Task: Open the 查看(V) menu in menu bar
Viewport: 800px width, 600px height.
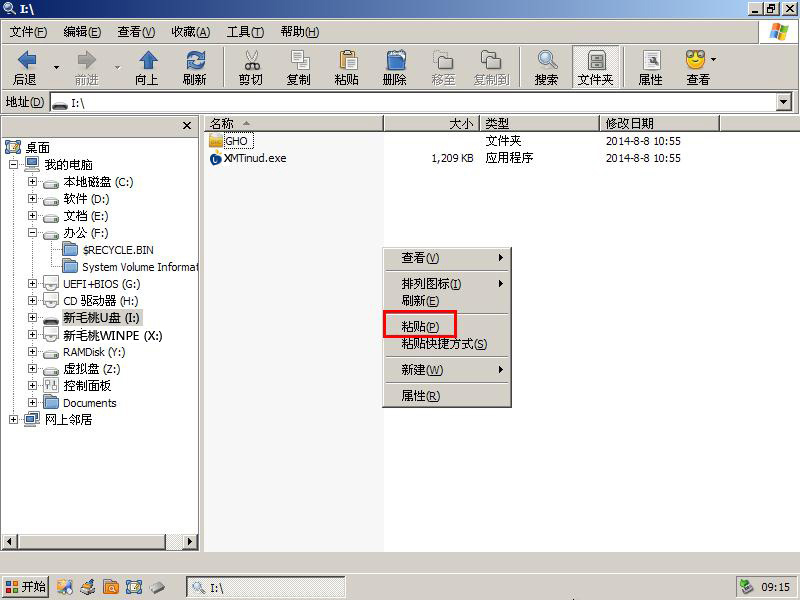Action: point(136,32)
